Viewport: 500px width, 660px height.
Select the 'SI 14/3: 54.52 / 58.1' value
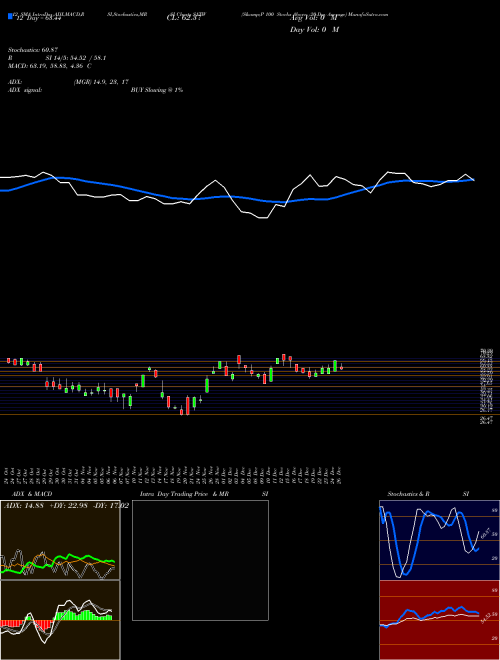click(x=76, y=58)
